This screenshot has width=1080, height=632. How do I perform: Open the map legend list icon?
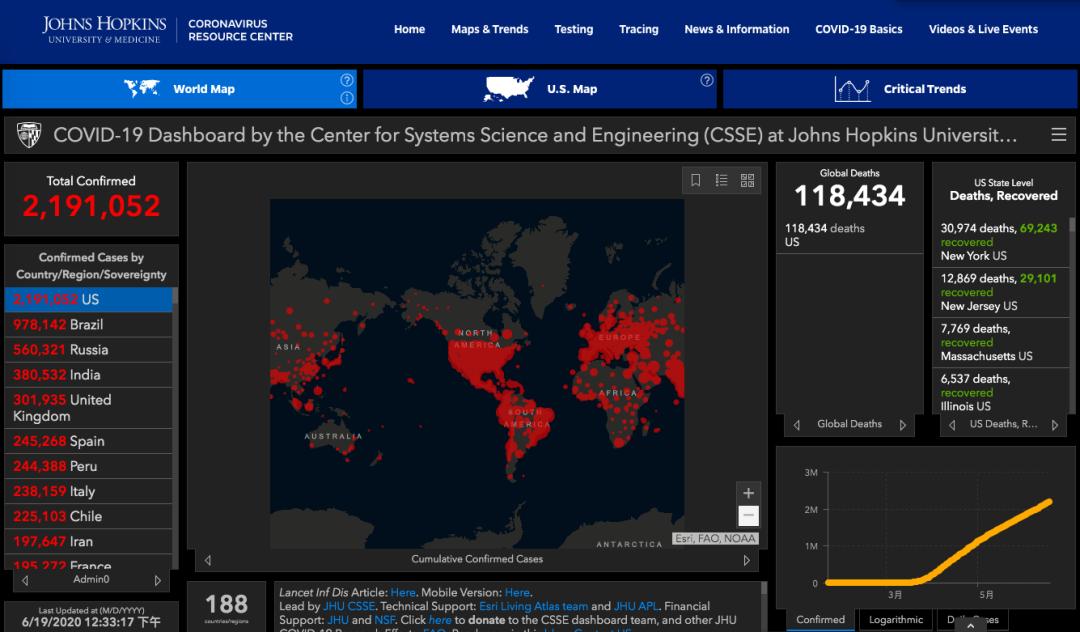point(721,180)
